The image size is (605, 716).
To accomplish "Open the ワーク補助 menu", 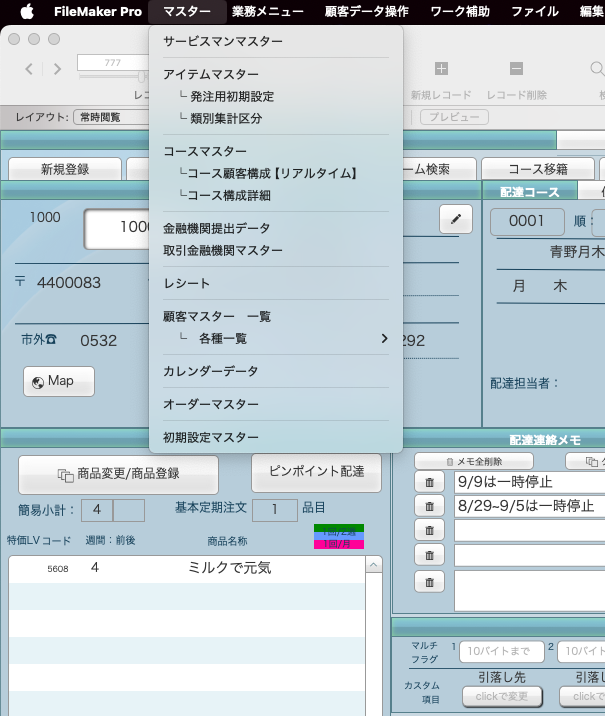I will pos(460,11).
